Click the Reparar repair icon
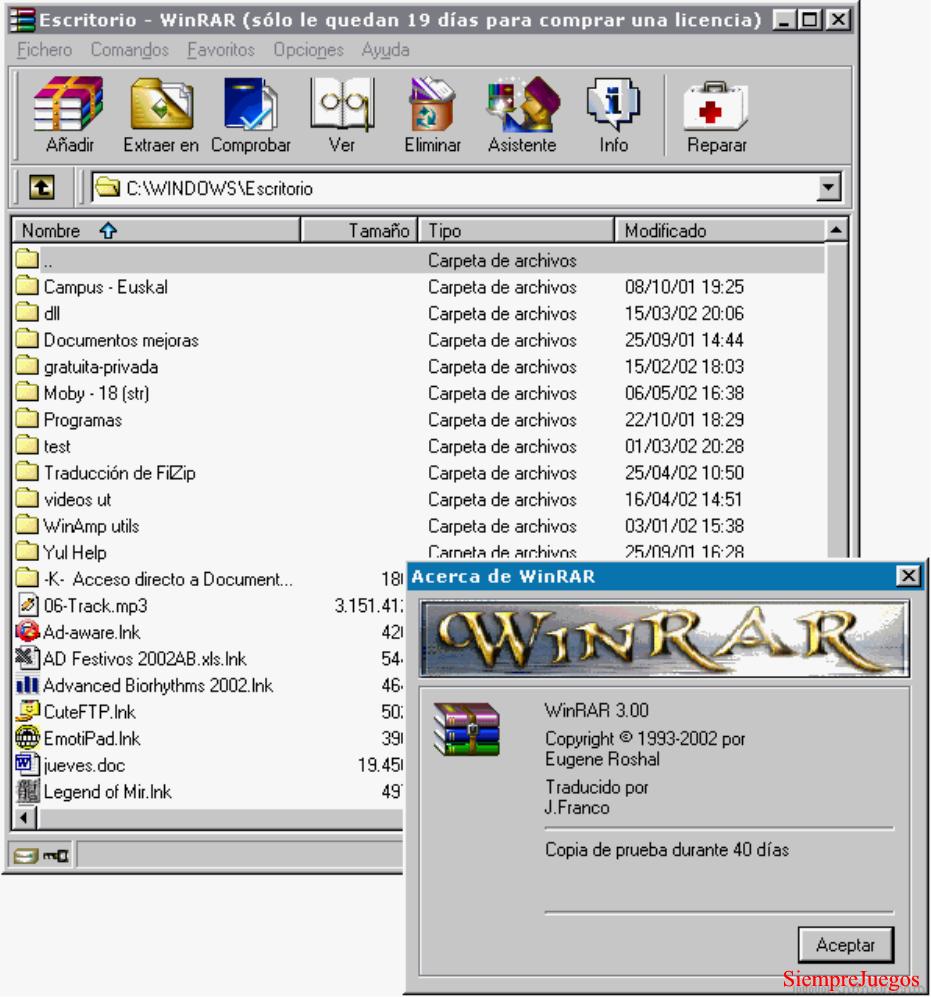Viewport: 931px width, 997px height. [x=715, y=107]
